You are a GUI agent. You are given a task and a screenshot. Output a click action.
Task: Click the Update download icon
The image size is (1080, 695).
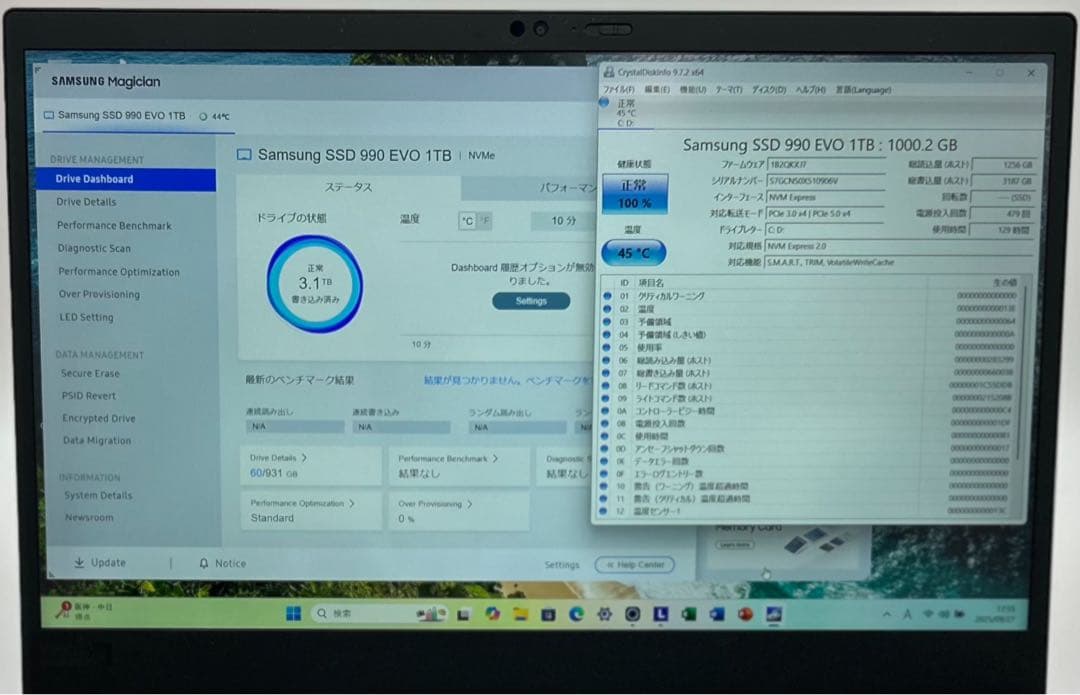[79, 563]
